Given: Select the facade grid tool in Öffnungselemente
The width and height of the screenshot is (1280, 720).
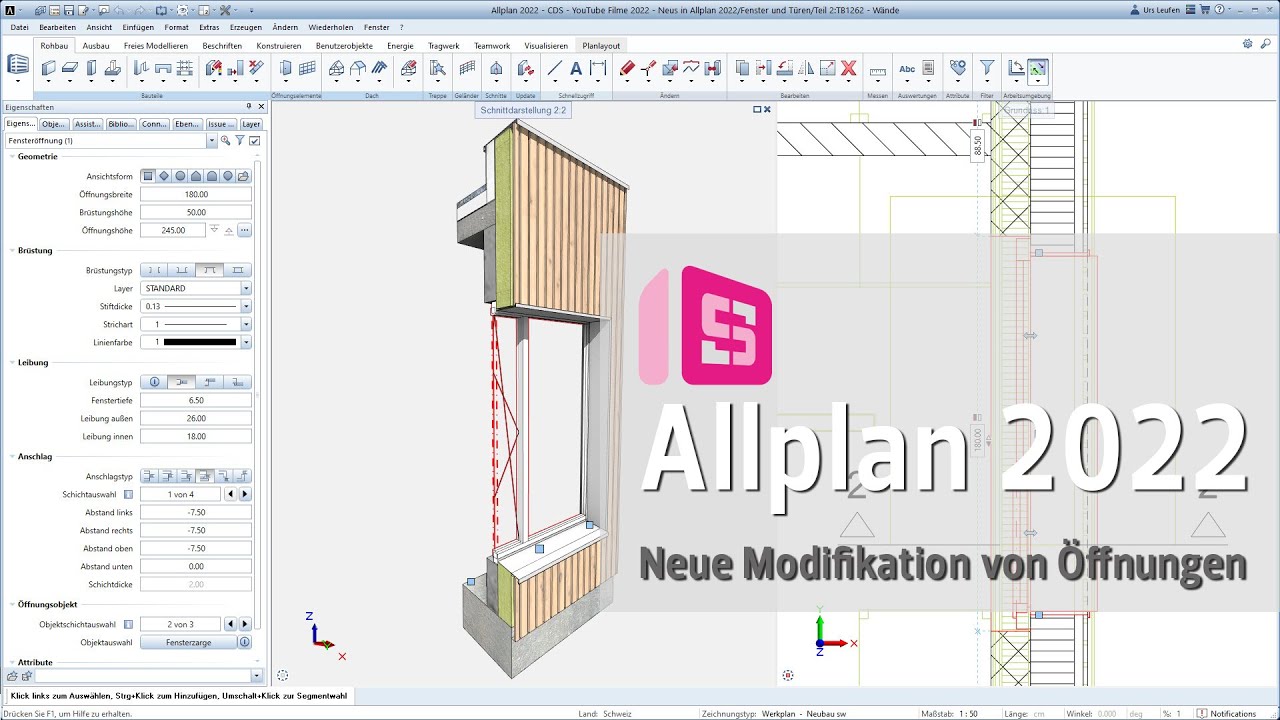Looking at the screenshot, I should coord(307,68).
